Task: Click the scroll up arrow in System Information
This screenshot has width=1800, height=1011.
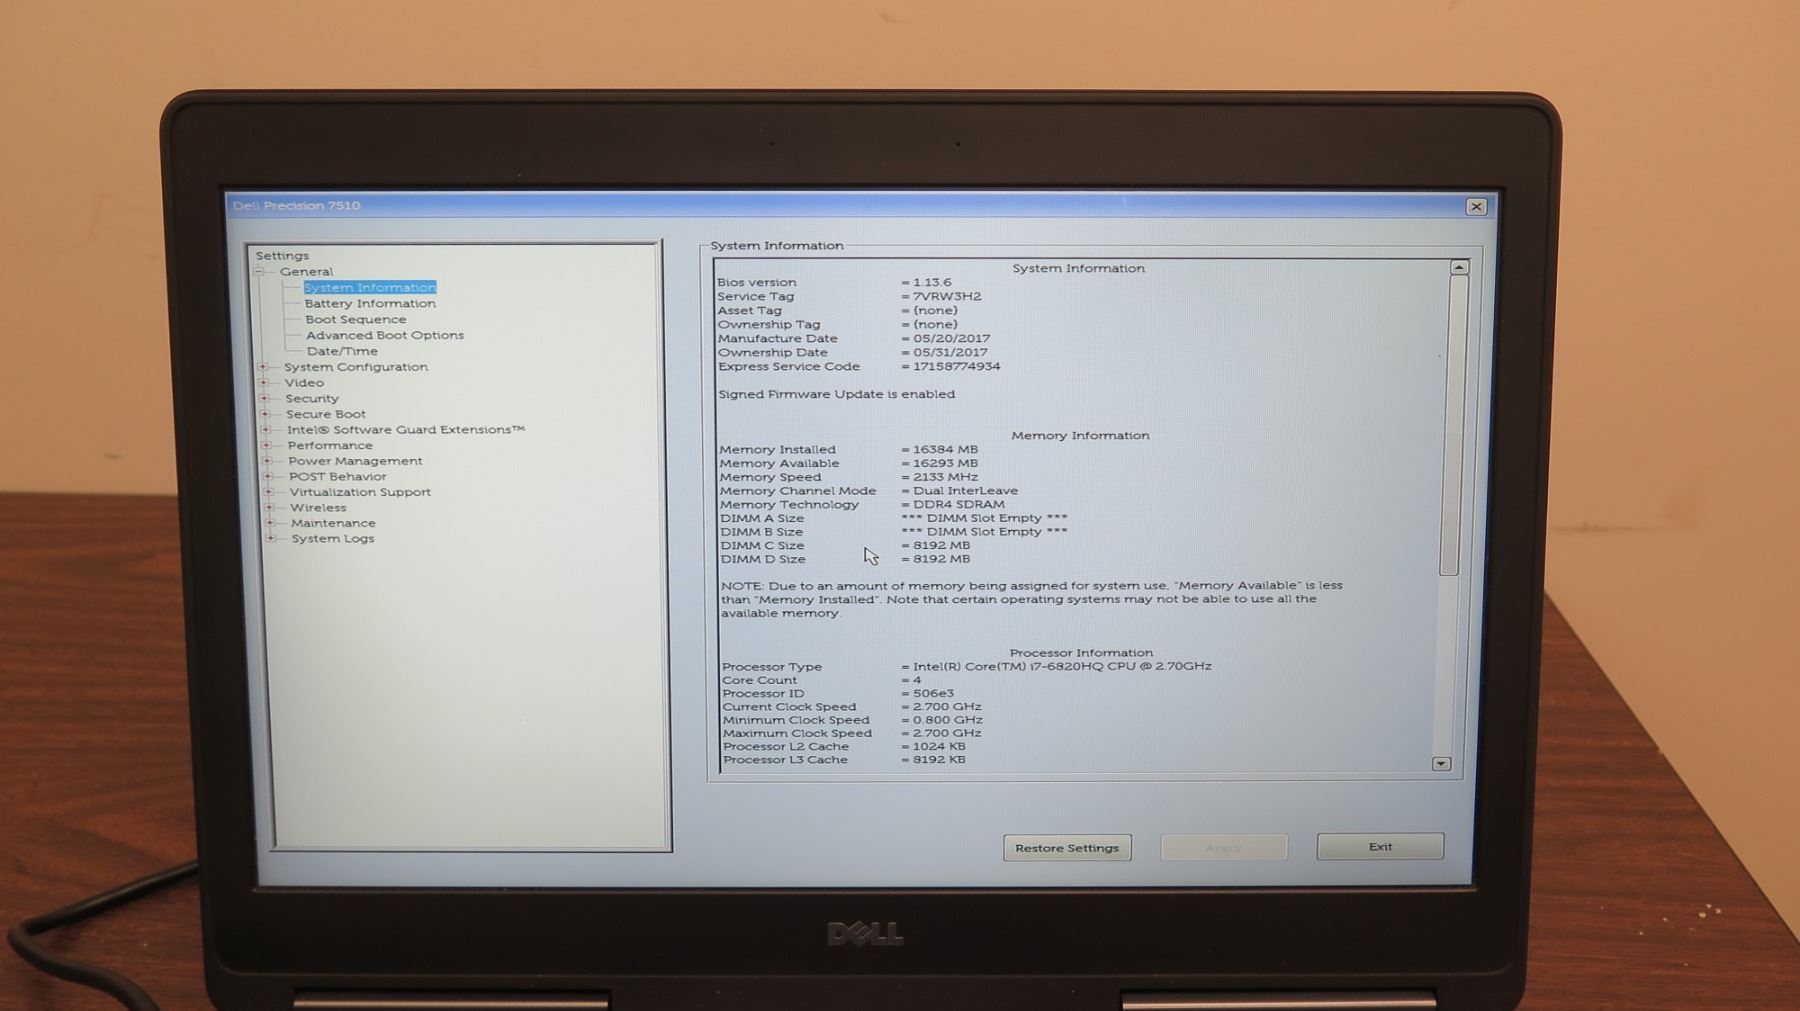Action: click(1459, 267)
